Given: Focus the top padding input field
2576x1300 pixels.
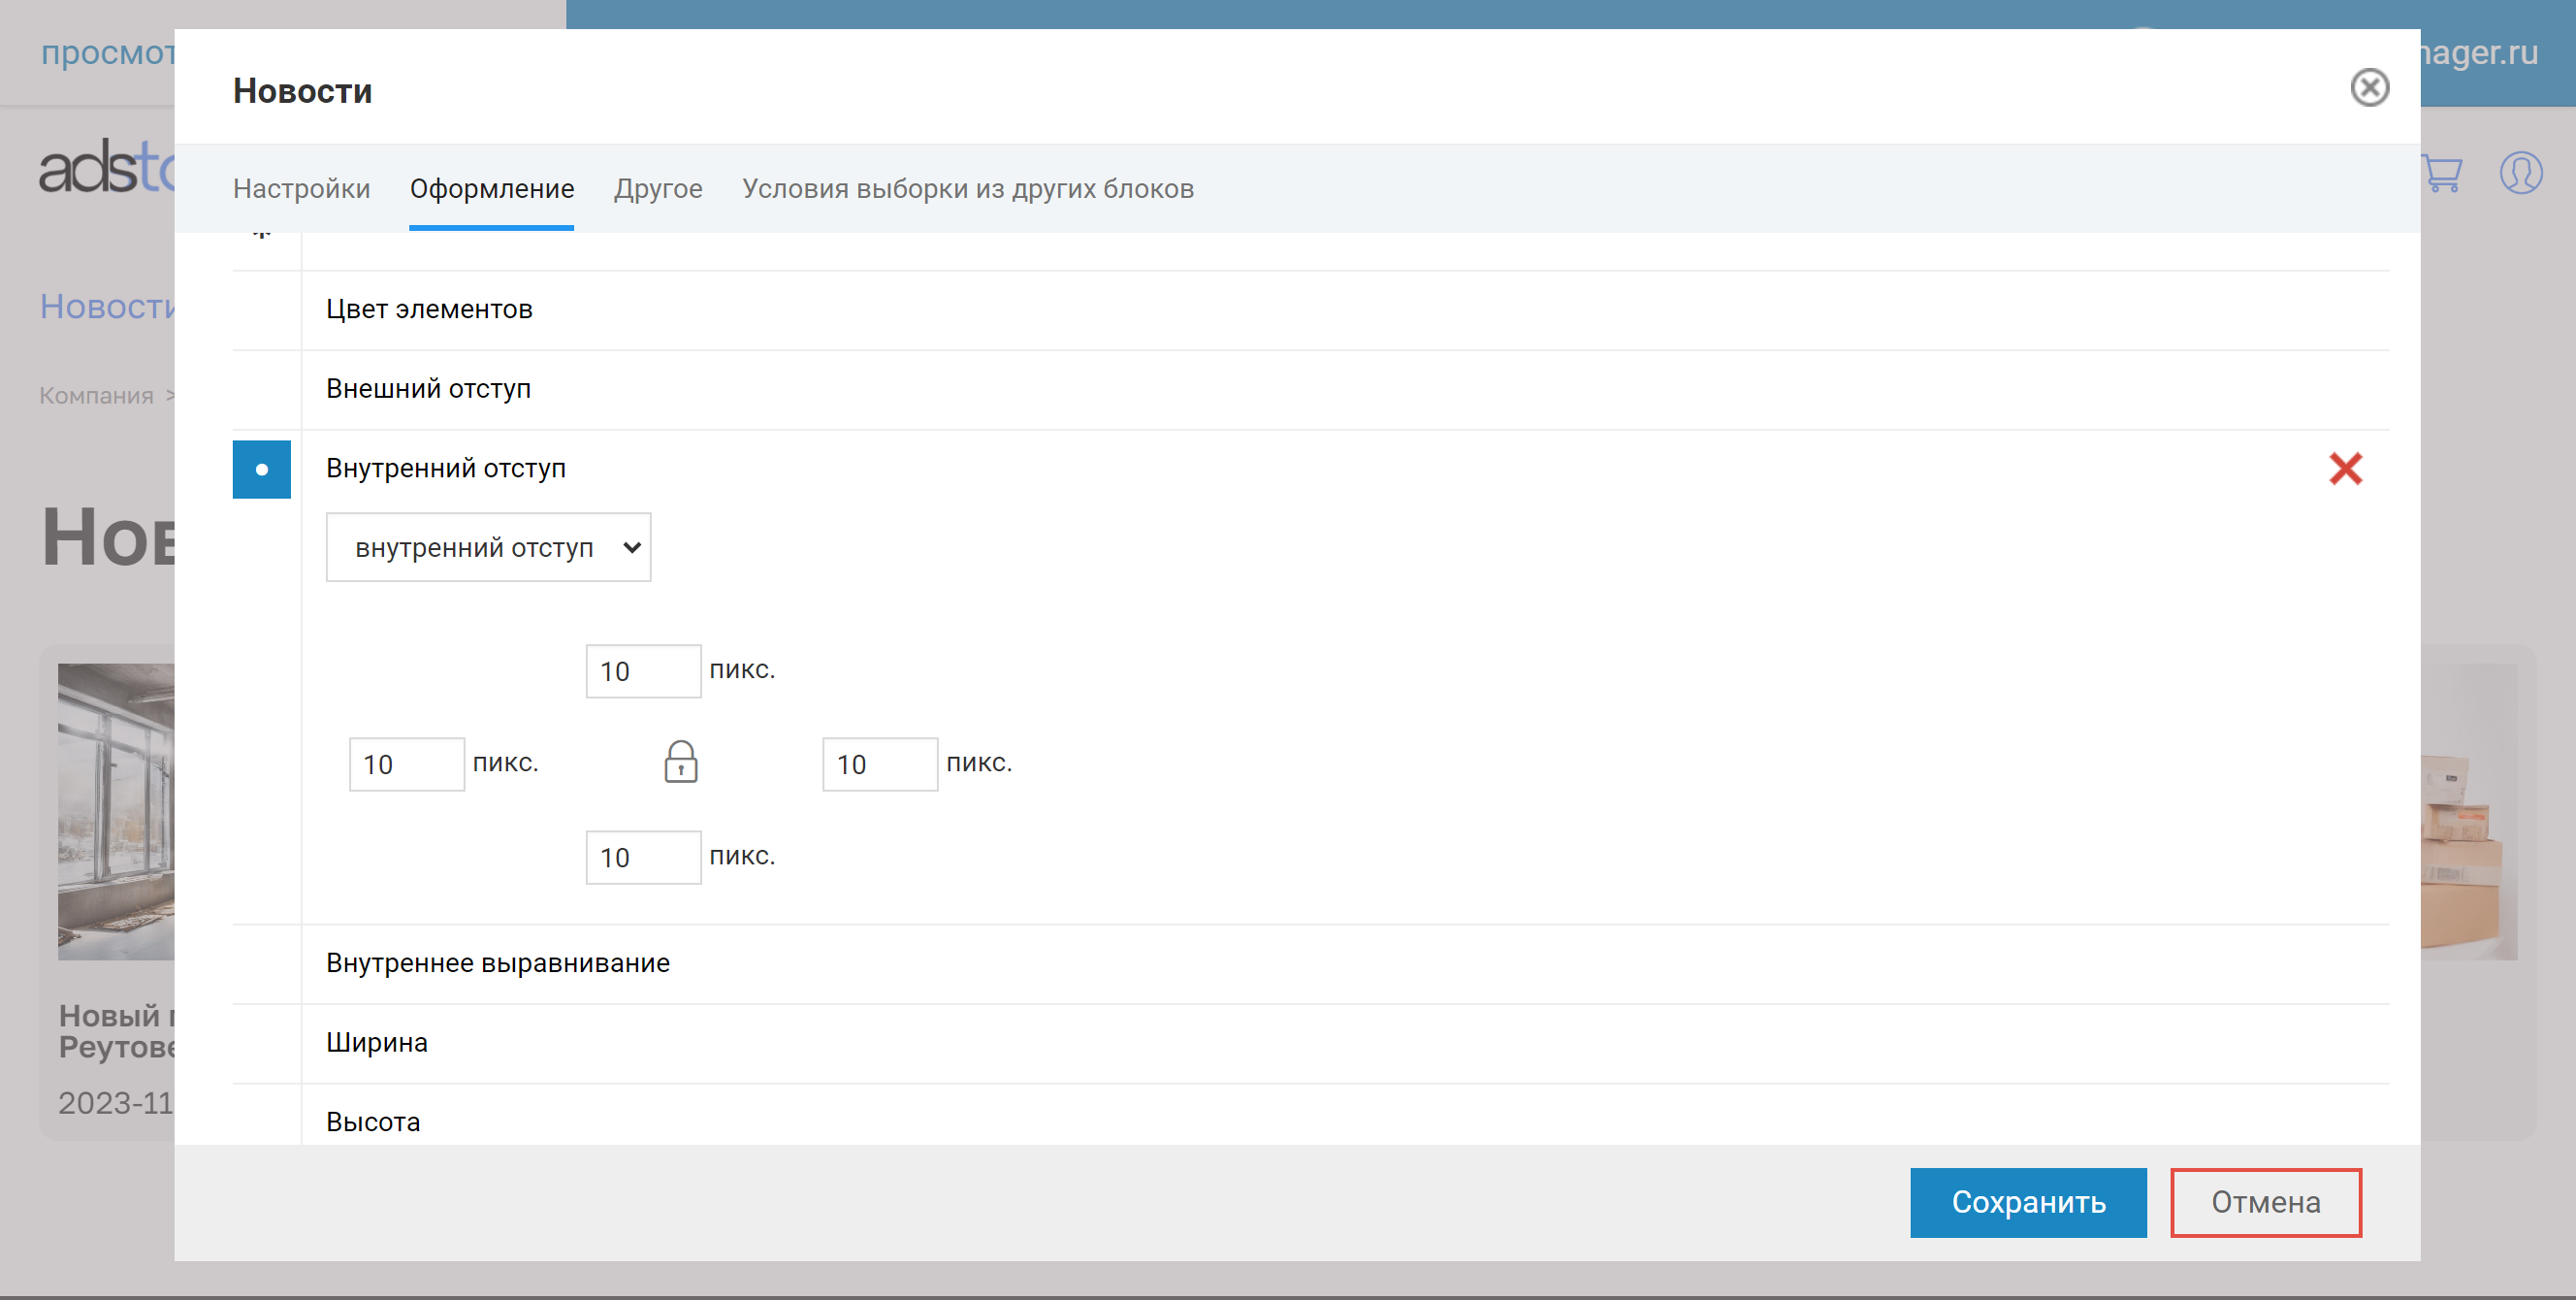Looking at the screenshot, I should (643, 671).
